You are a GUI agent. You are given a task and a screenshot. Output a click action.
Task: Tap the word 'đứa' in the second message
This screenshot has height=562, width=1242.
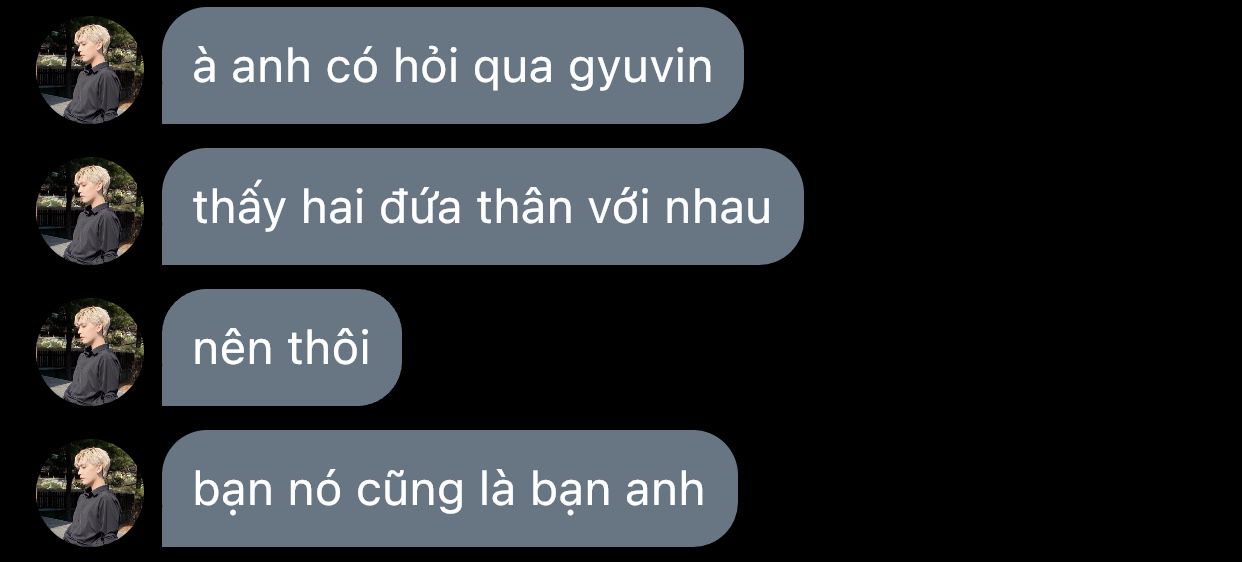click(x=410, y=207)
